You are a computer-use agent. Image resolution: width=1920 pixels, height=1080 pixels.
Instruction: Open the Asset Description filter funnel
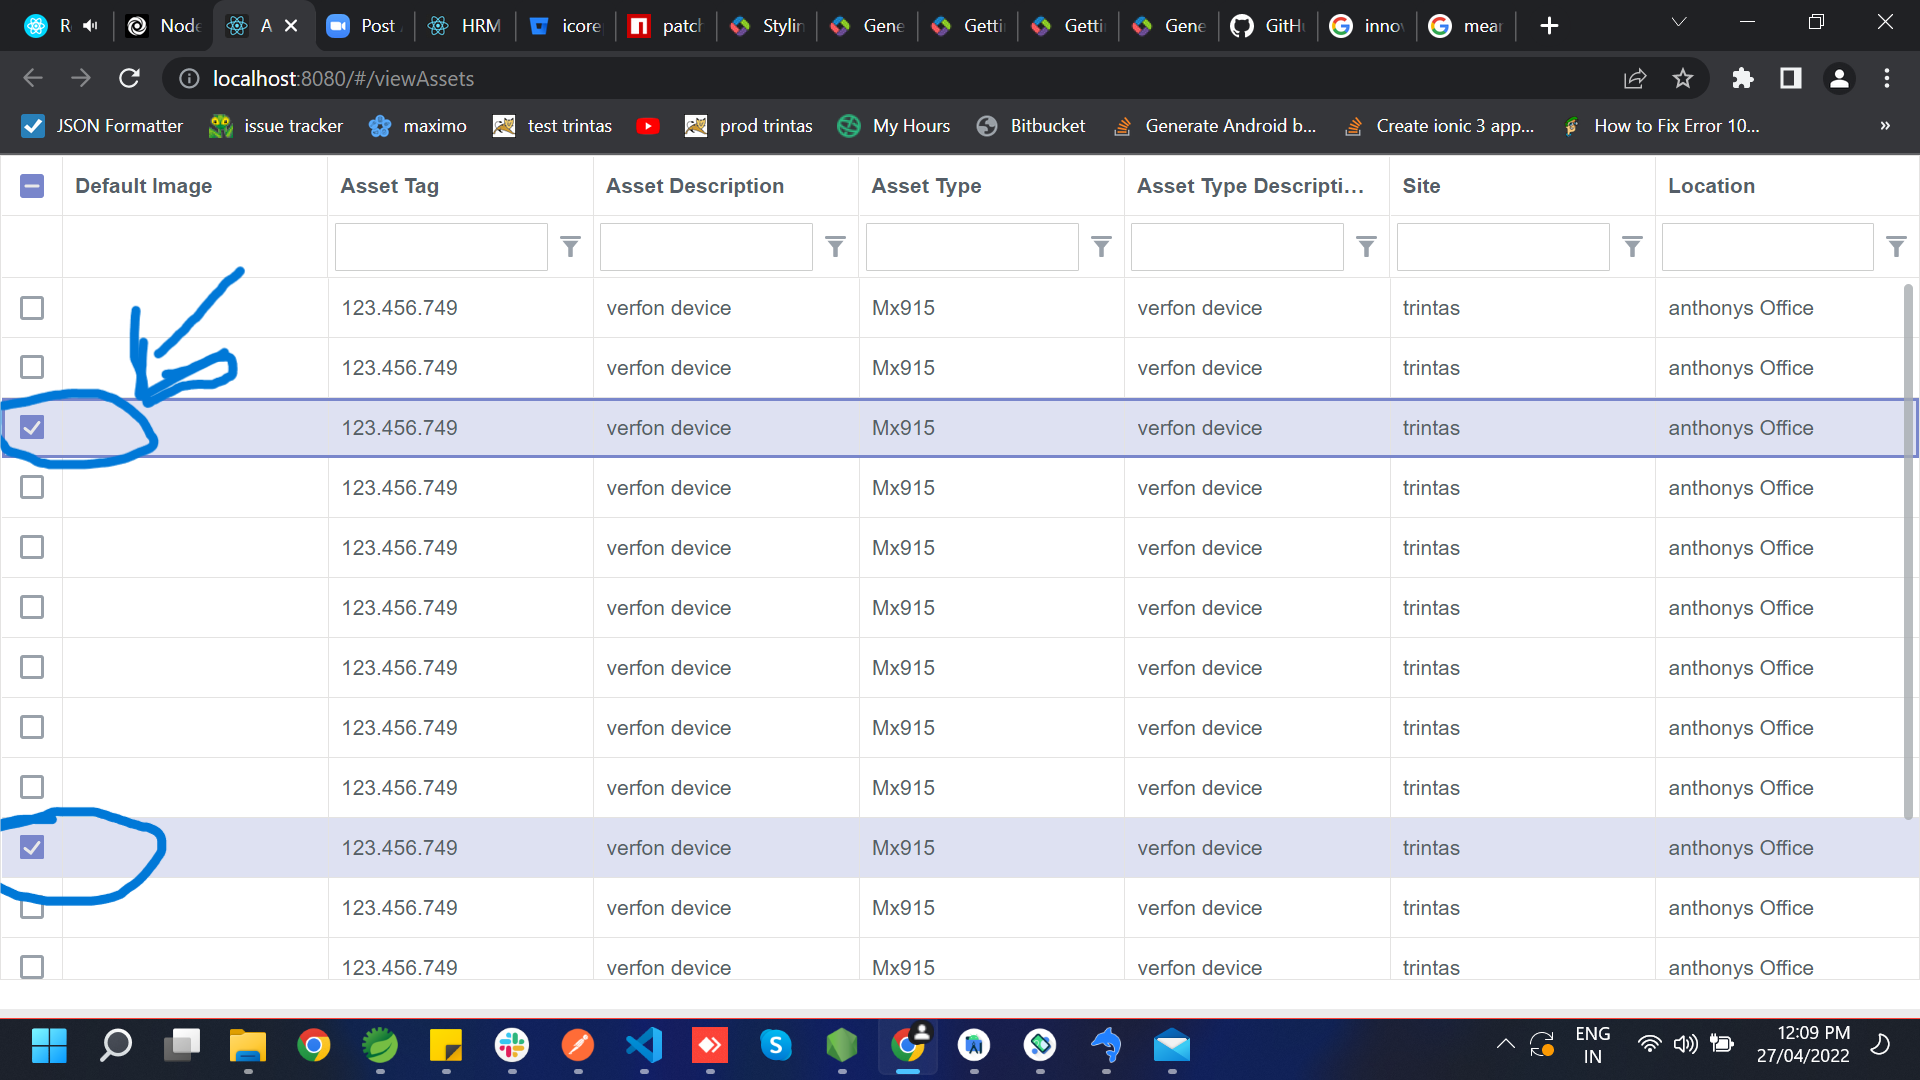coord(835,247)
